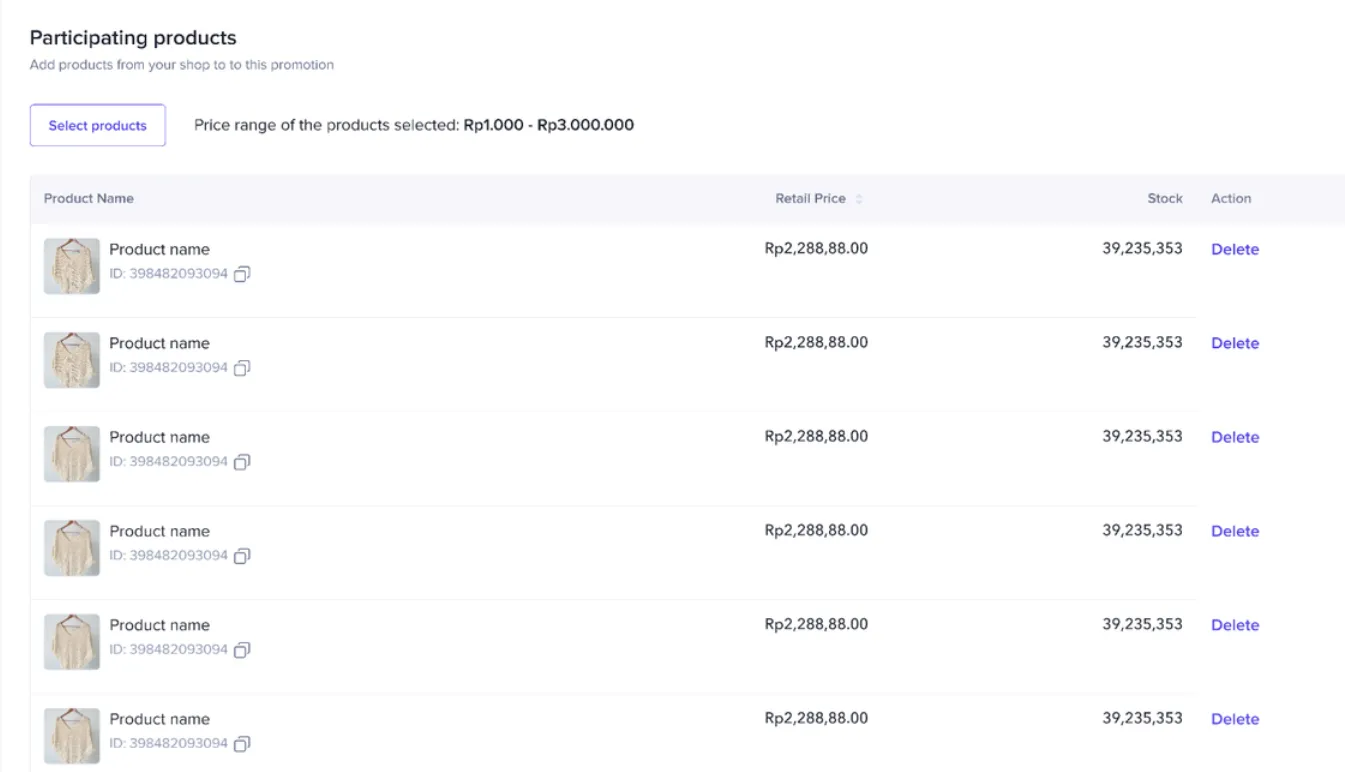The image size is (1345, 772).
Task: Click the sixth row's Rp2,288,88.00 price
Action: pyautogui.click(x=816, y=718)
